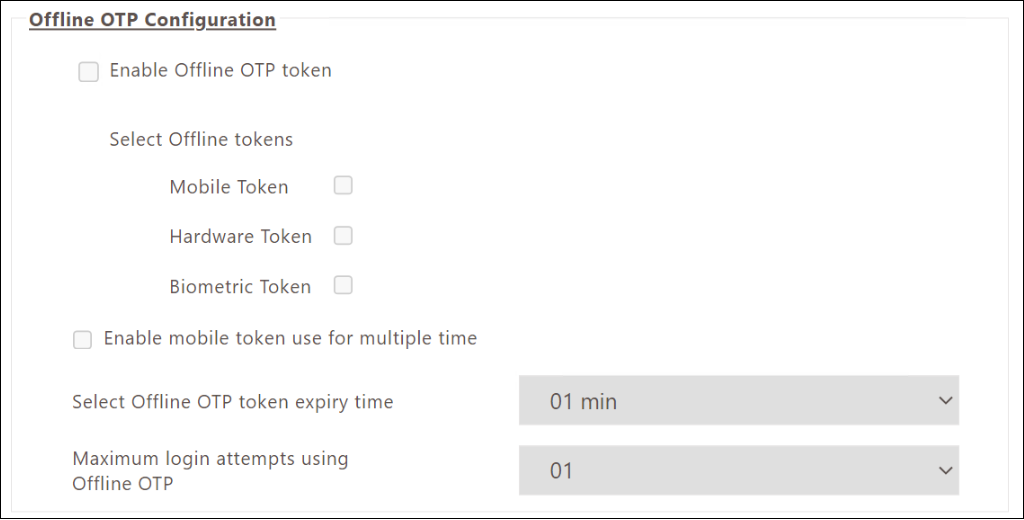Click the 'Biometric Token' label text
Viewport: 1024px width, 520px height.
[240, 287]
